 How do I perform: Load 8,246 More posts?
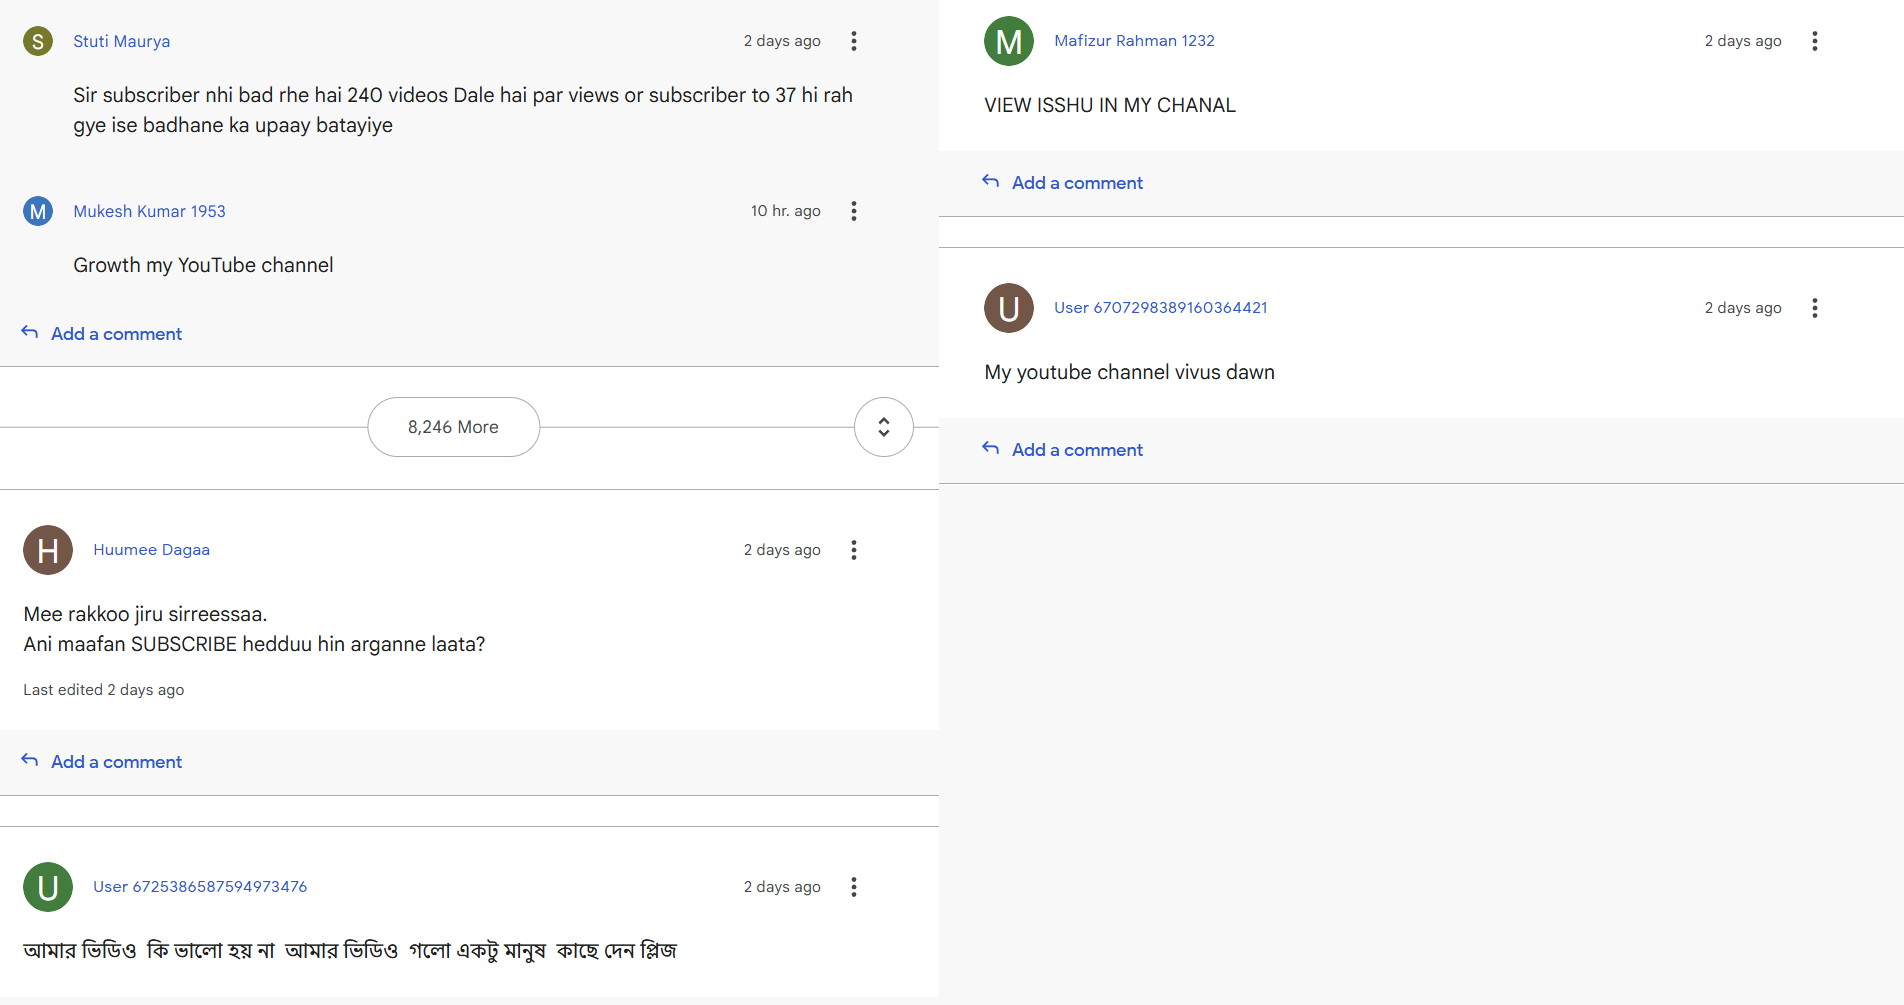[454, 427]
